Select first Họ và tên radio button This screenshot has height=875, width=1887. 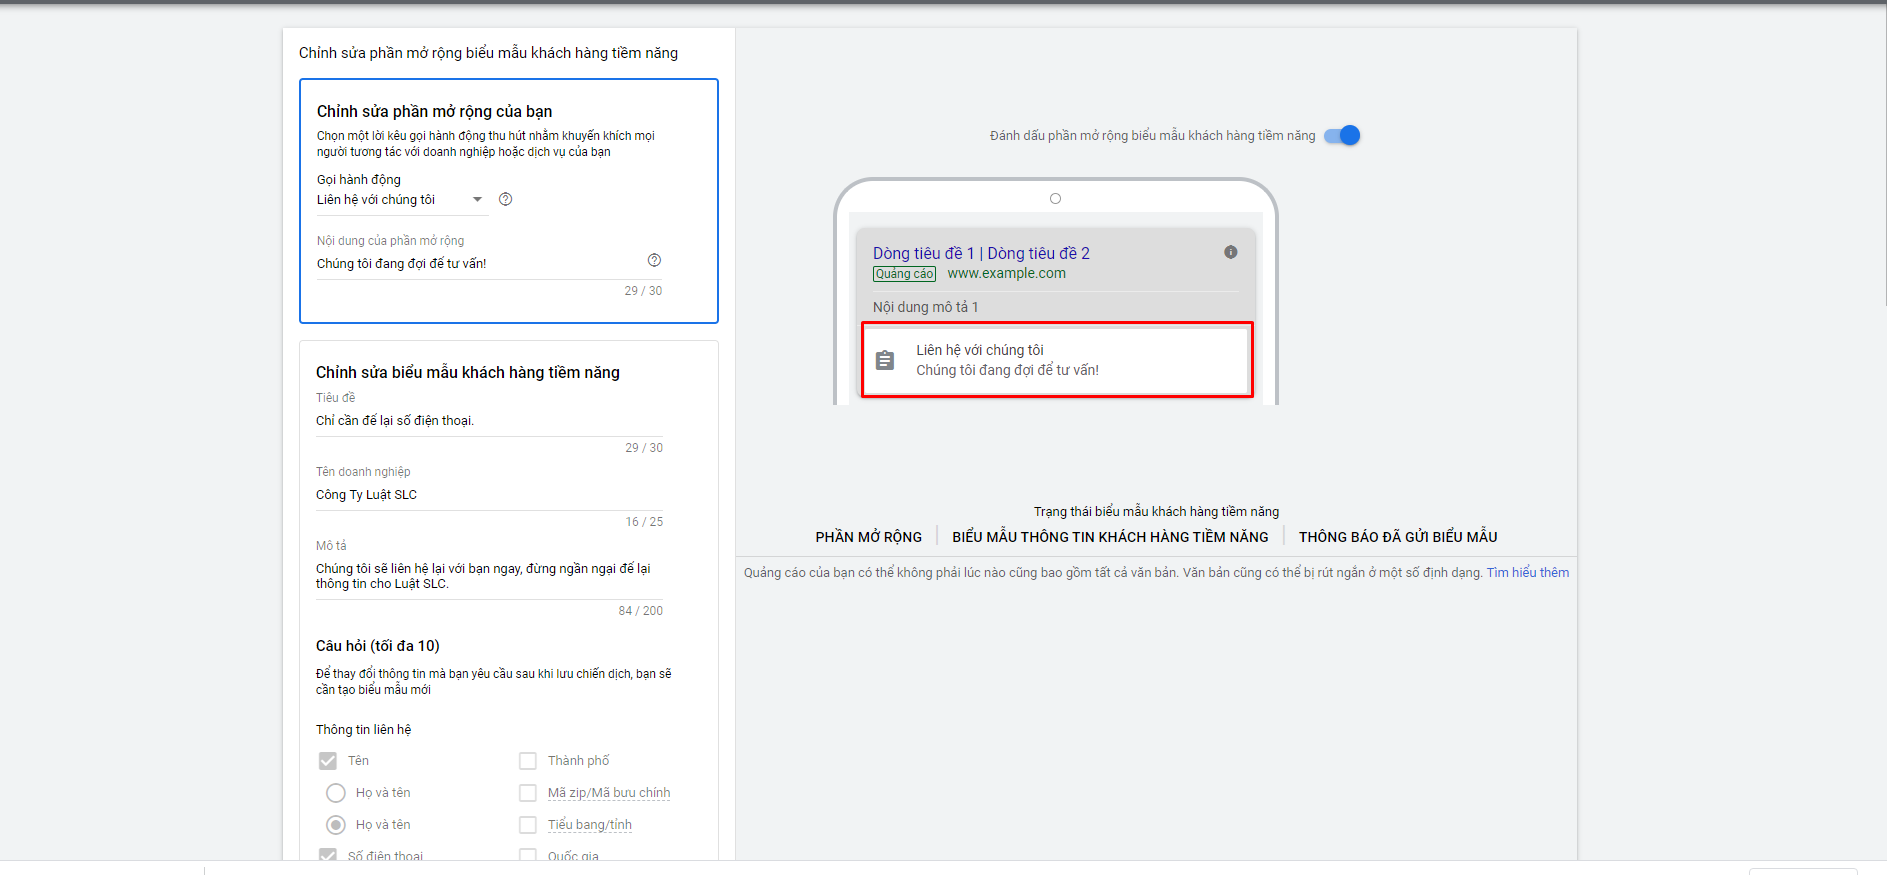click(336, 793)
